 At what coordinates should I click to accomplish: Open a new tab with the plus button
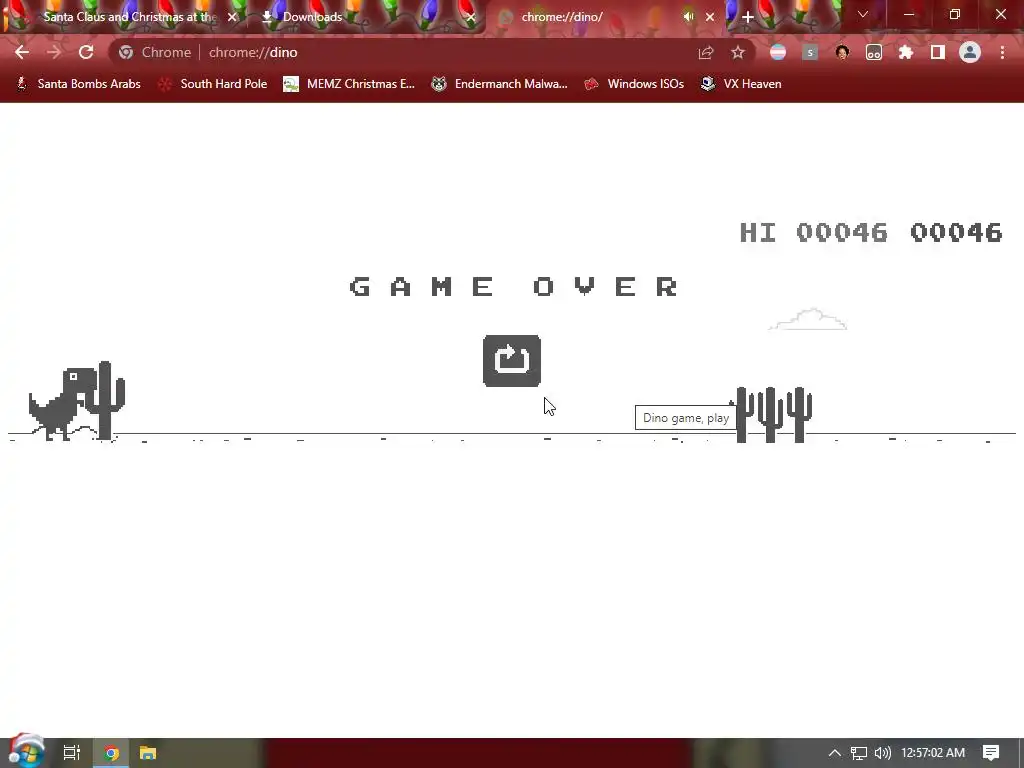(x=748, y=17)
